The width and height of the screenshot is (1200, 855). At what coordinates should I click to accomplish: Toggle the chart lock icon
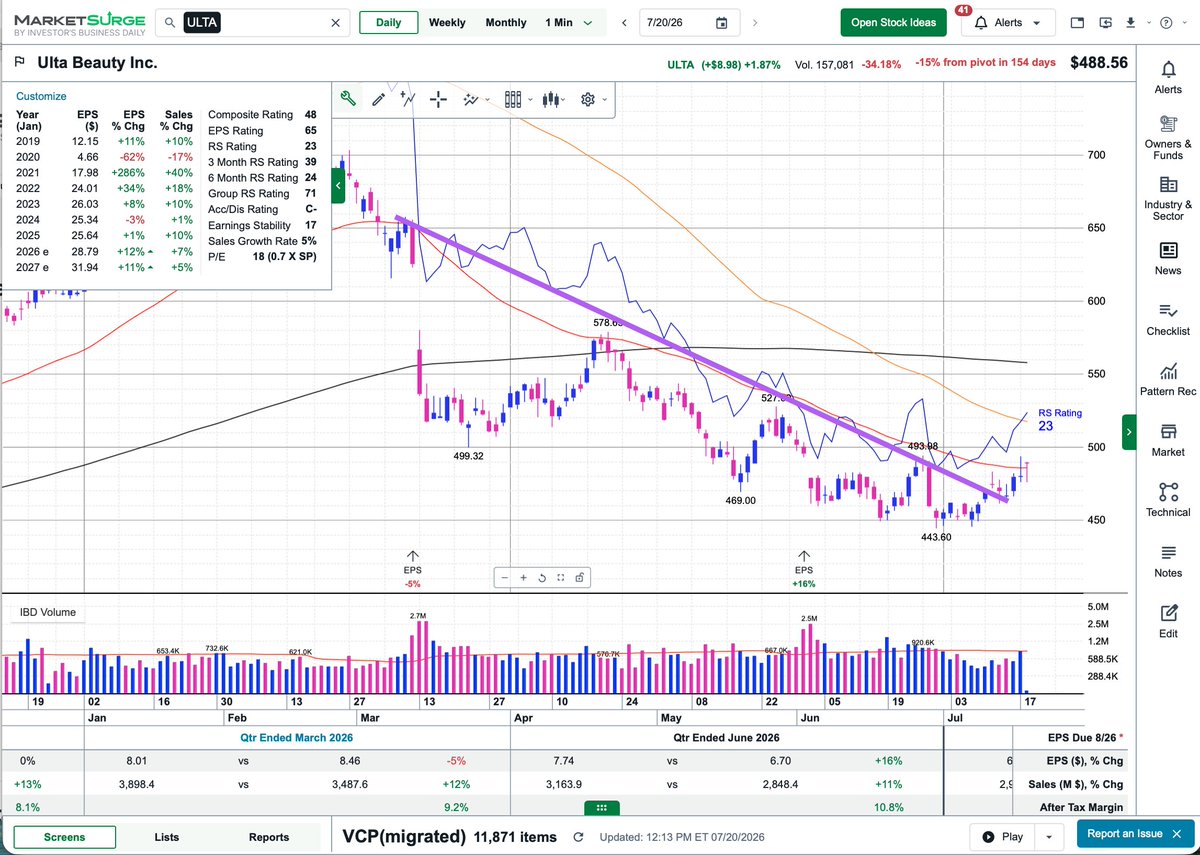579,577
